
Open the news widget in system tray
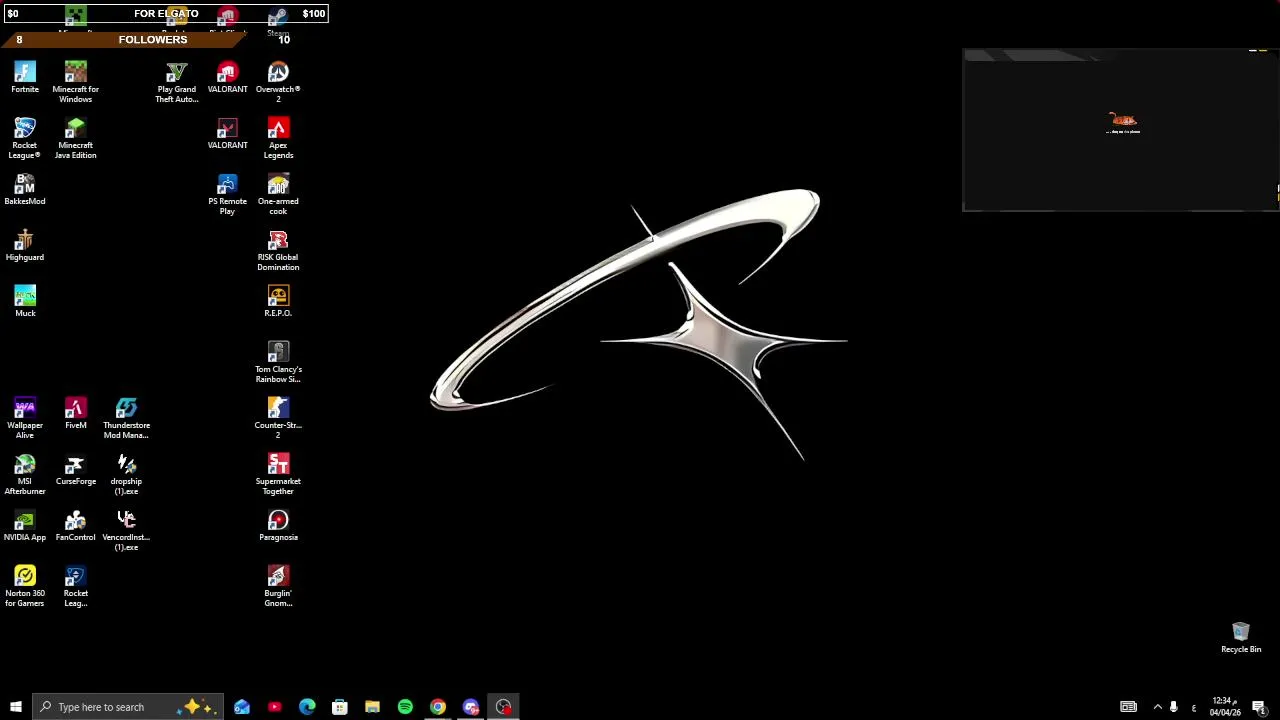[x=1128, y=707]
